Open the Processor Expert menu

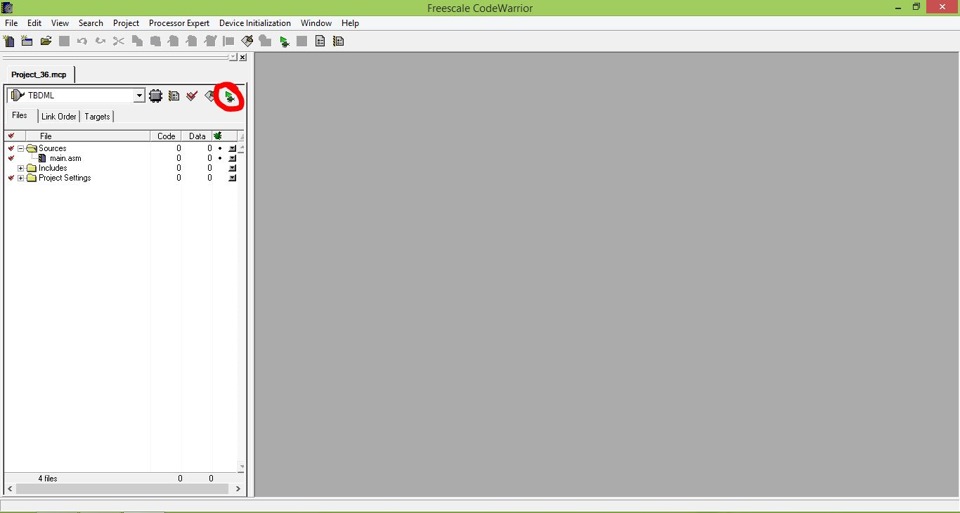click(179, 23)
